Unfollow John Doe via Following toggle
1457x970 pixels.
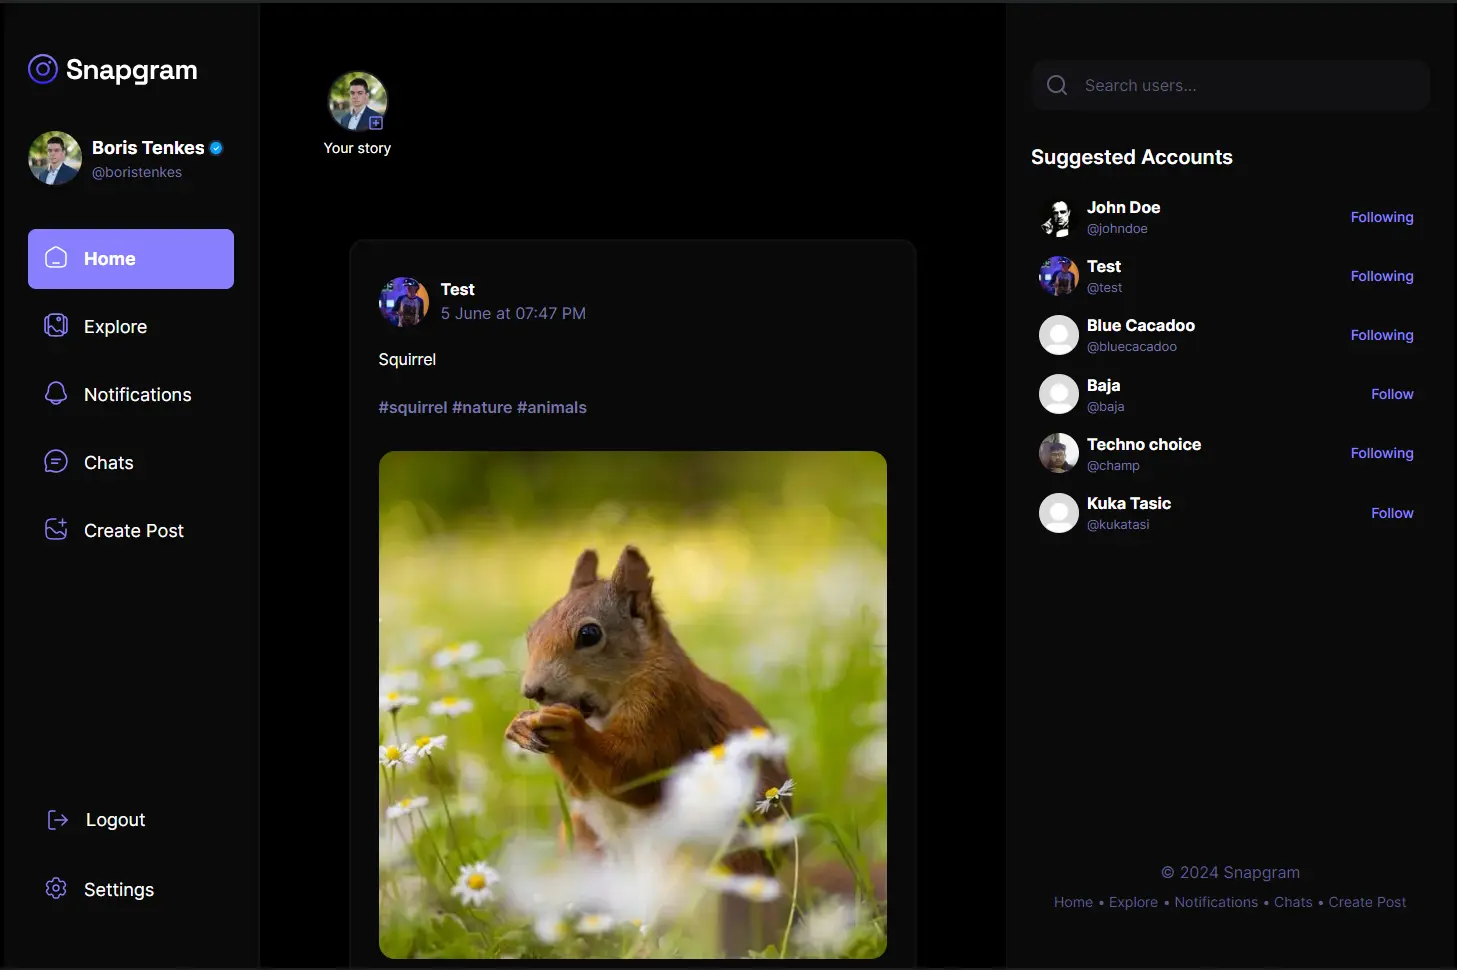click(x=1381, y=218)
